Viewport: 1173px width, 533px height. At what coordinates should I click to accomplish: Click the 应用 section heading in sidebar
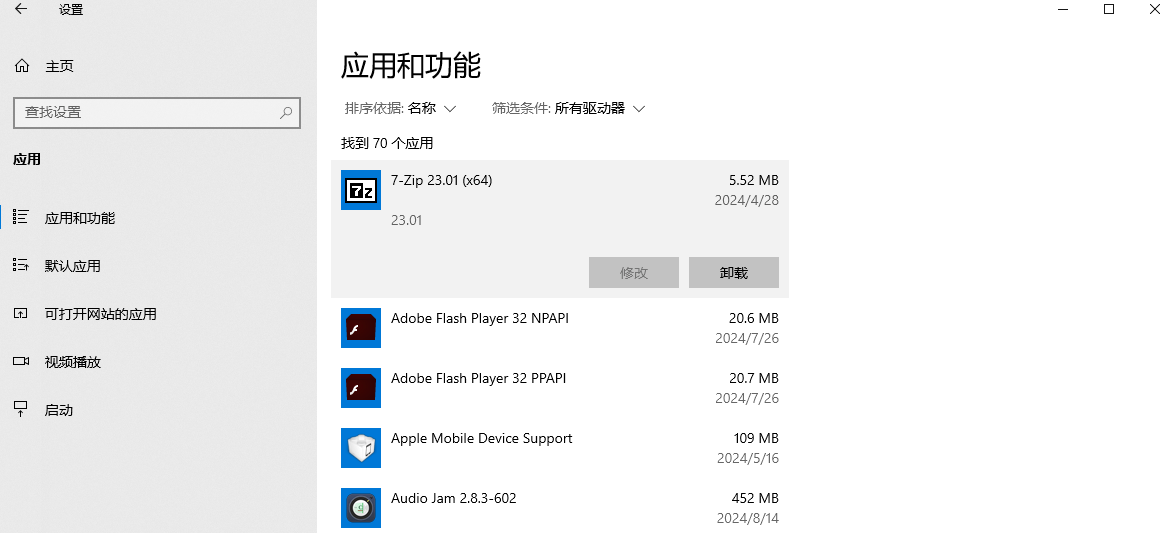[27, 159]
